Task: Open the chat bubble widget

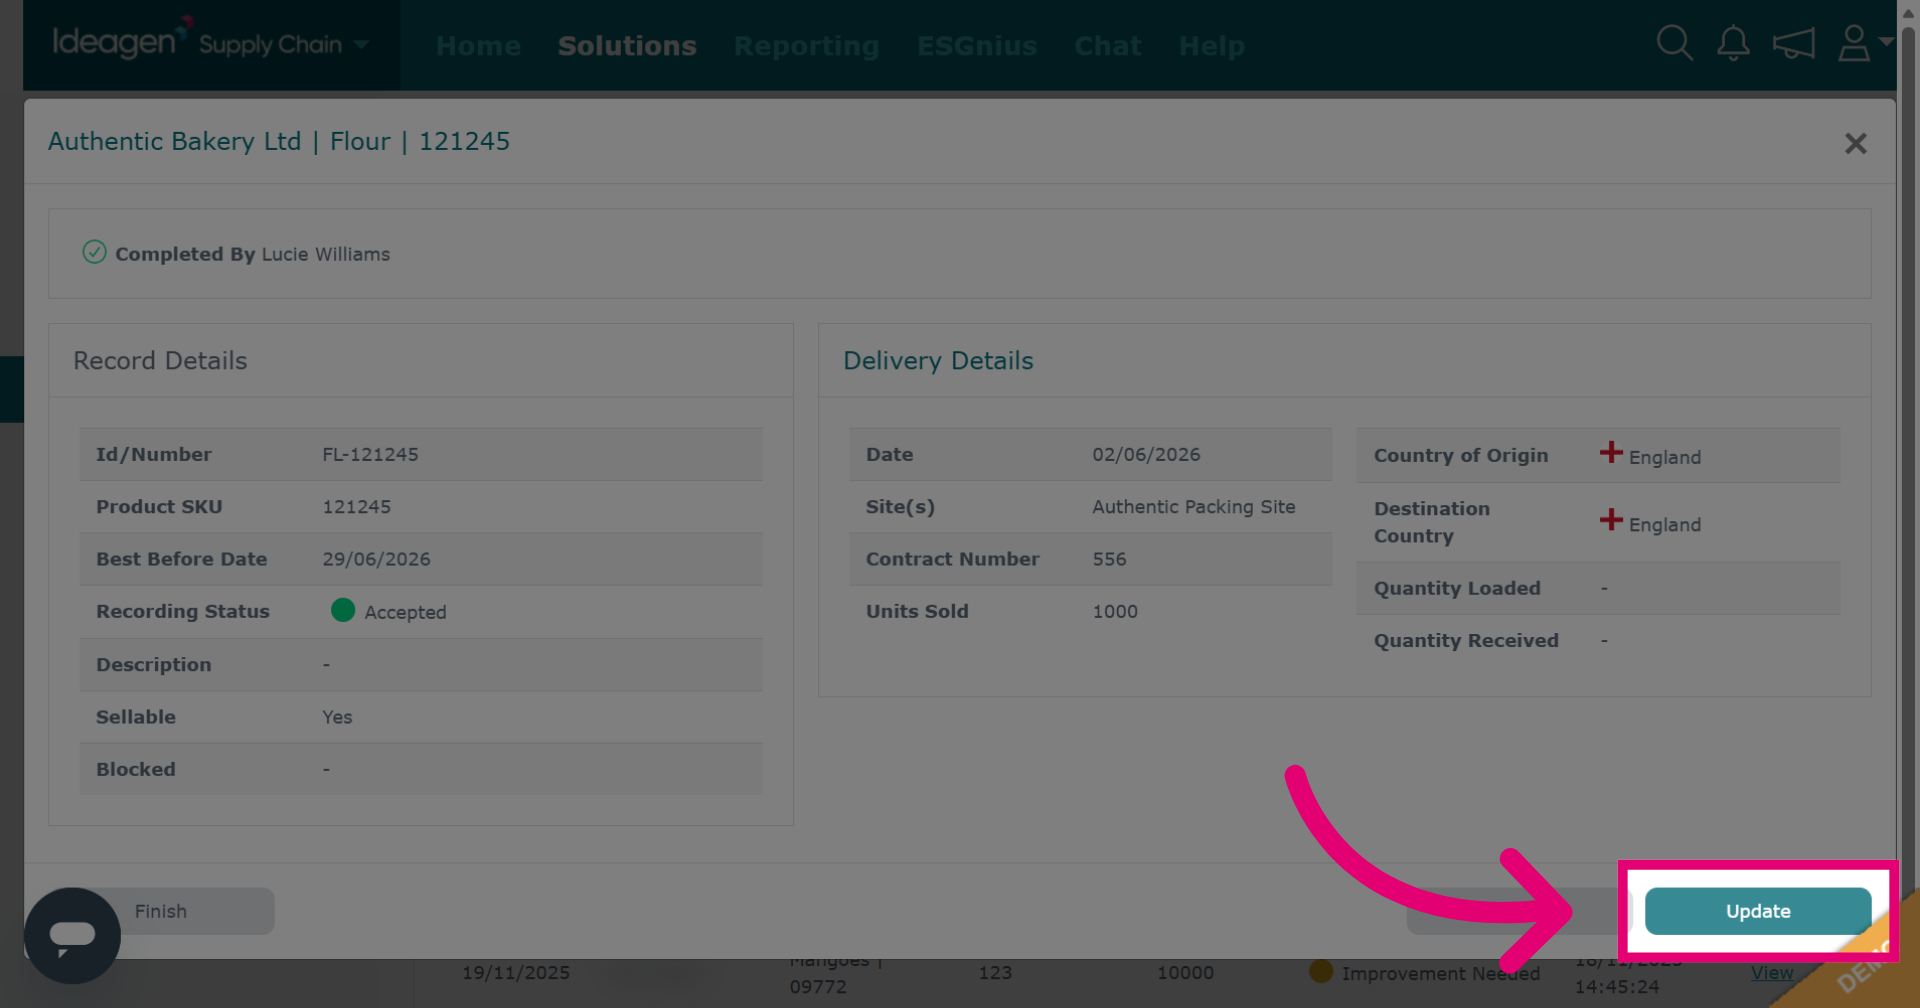Action: coord(72,936)
